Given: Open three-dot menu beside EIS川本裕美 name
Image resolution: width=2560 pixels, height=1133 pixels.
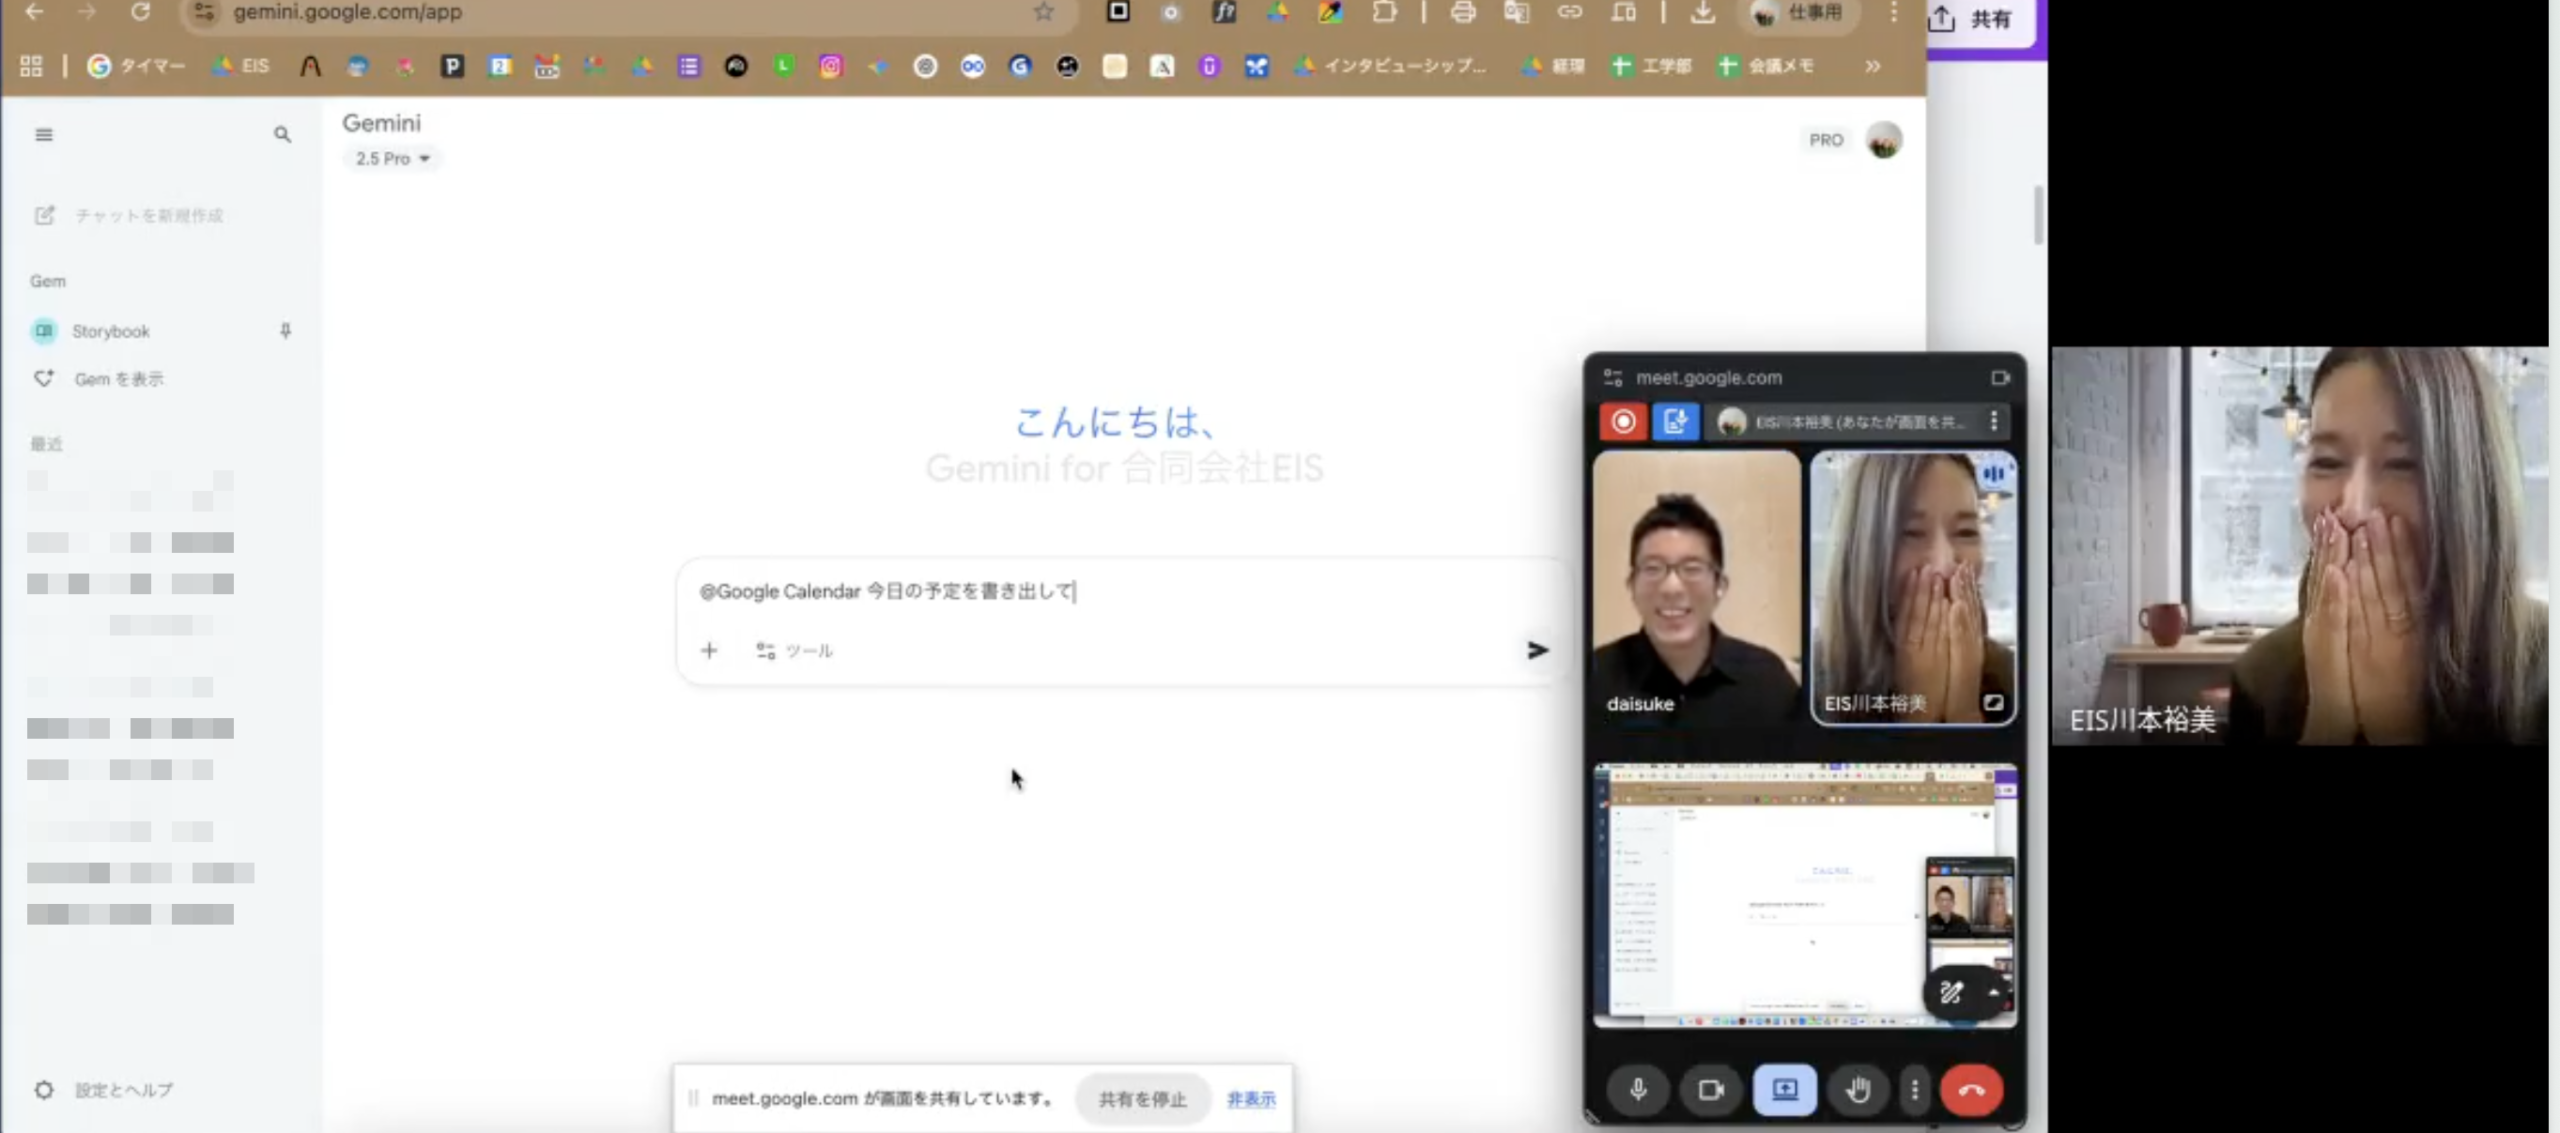Looking at the screenshot, I should 1994,421.
